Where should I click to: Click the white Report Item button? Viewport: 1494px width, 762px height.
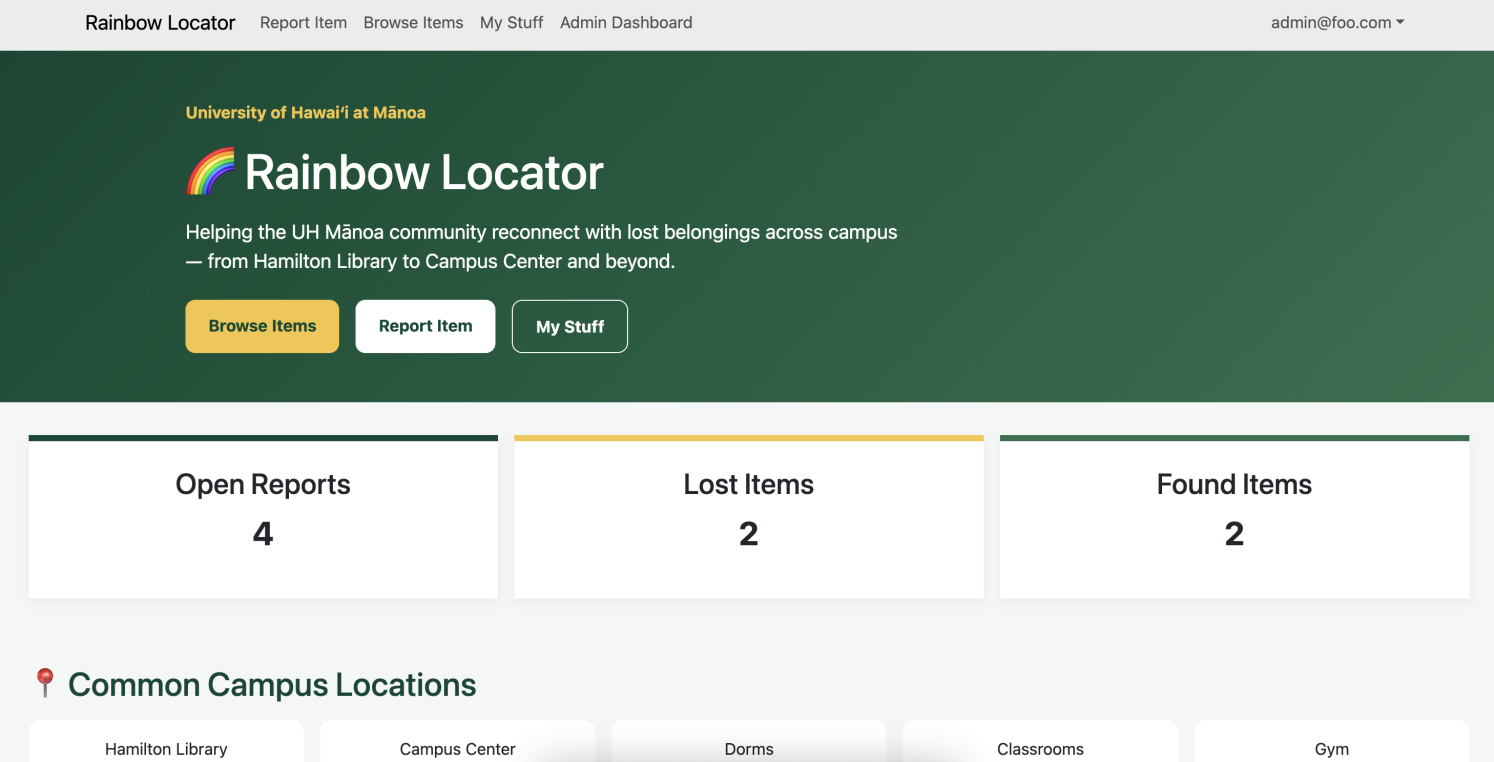[425, 326]
